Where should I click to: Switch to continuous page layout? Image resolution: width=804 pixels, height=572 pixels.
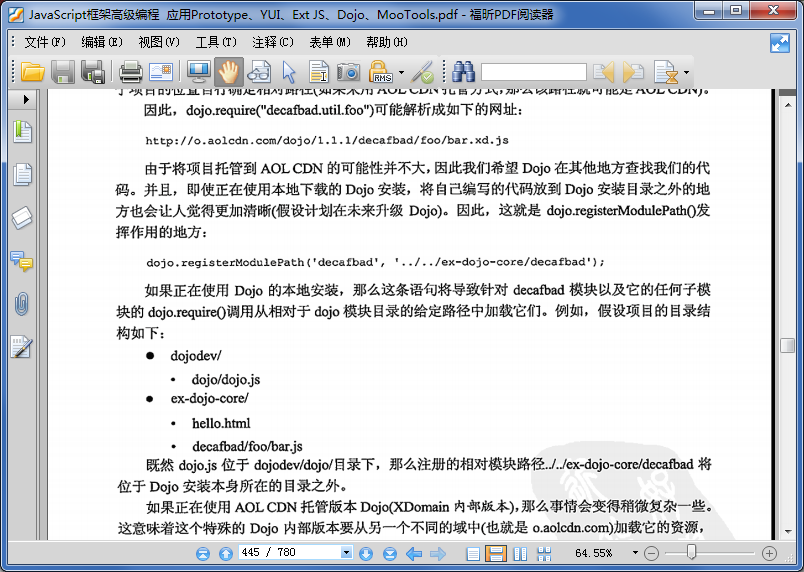tap(496, 554)
